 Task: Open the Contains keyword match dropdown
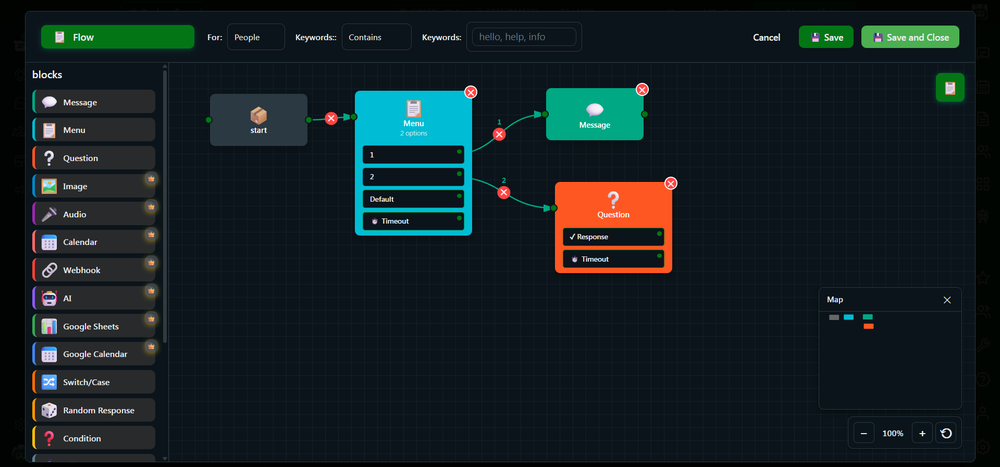[376, 37]
